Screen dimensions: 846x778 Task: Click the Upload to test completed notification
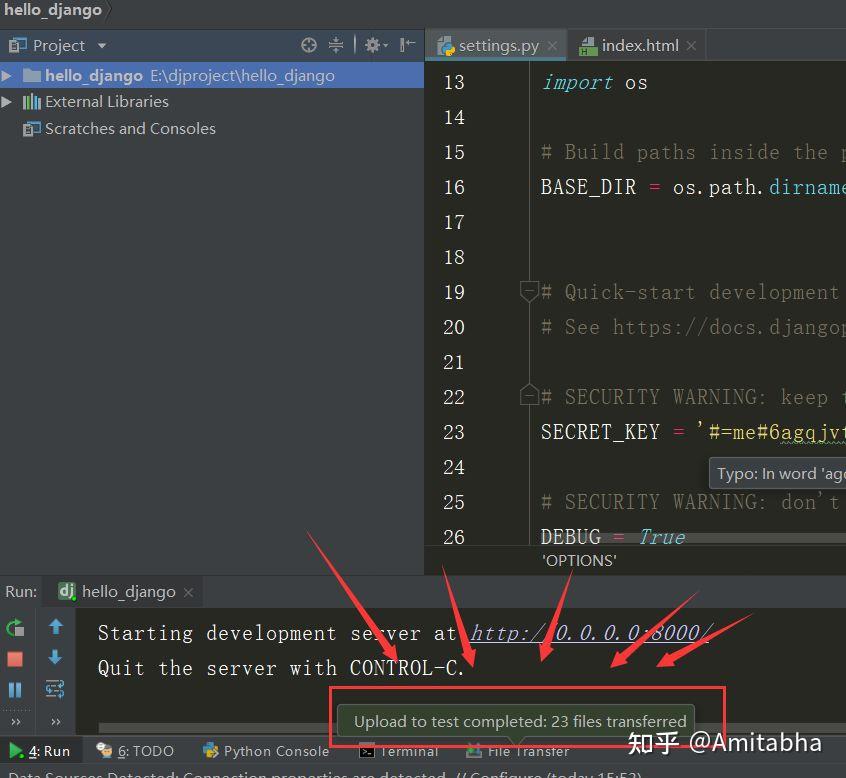pyautogui.click(x=516, y=721)
